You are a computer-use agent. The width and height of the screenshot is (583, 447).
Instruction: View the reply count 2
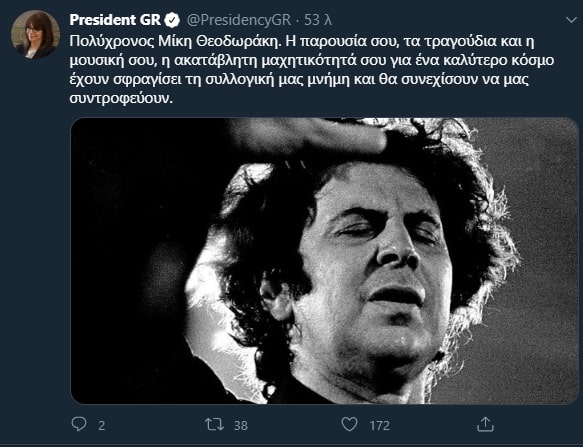click(102, 425)
